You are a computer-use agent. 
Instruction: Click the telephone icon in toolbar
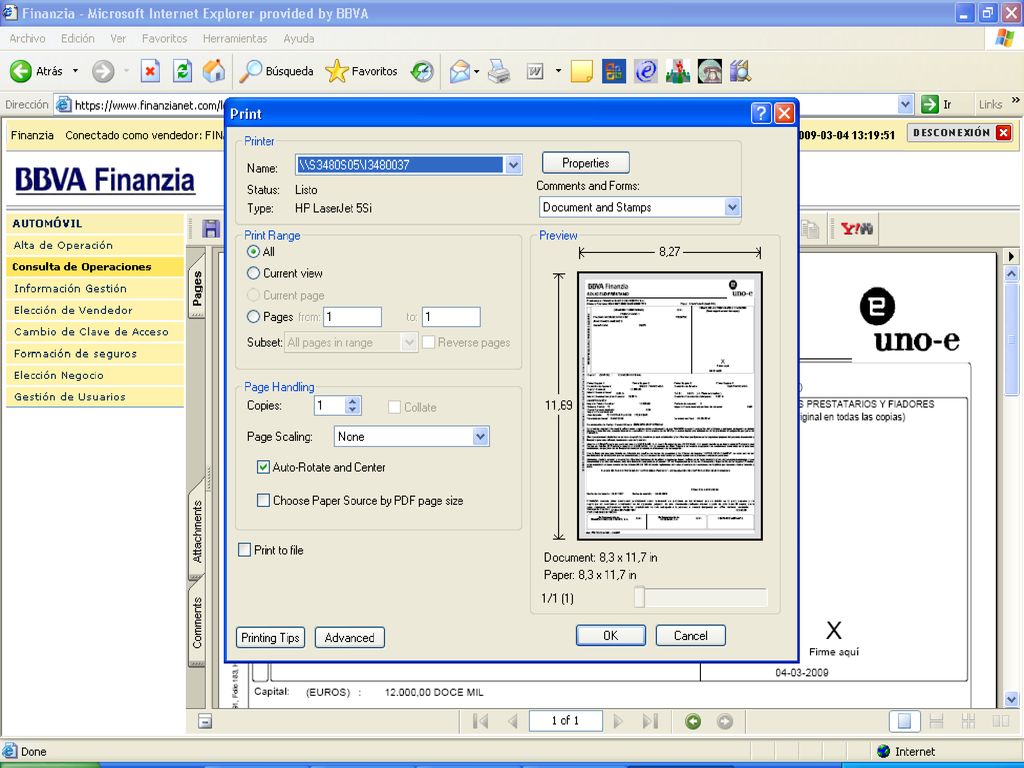(710, 71)
